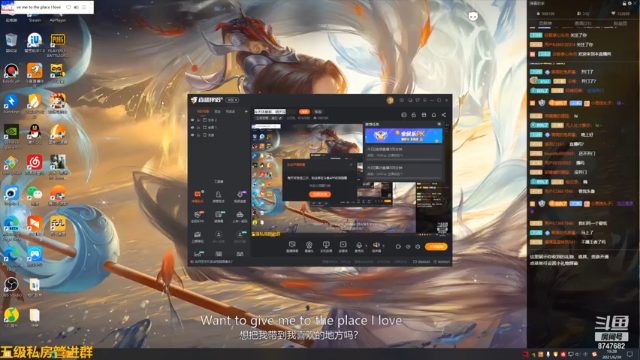Click the bell notification icon above preview
This screenshot has width=640, height=360.
pyautogui.click(x=434, y=115)
